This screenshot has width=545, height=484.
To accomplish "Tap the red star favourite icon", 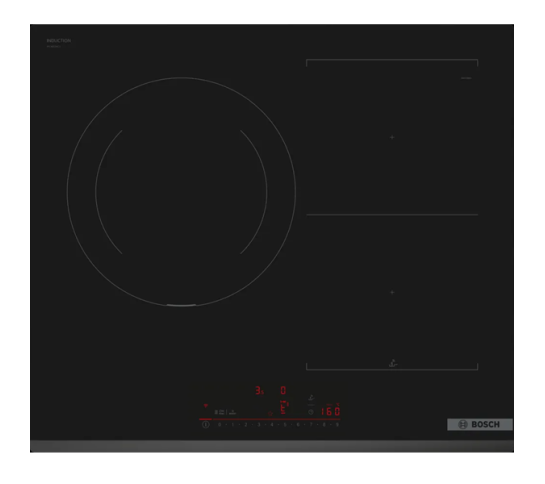I will (x=270, y=413).
